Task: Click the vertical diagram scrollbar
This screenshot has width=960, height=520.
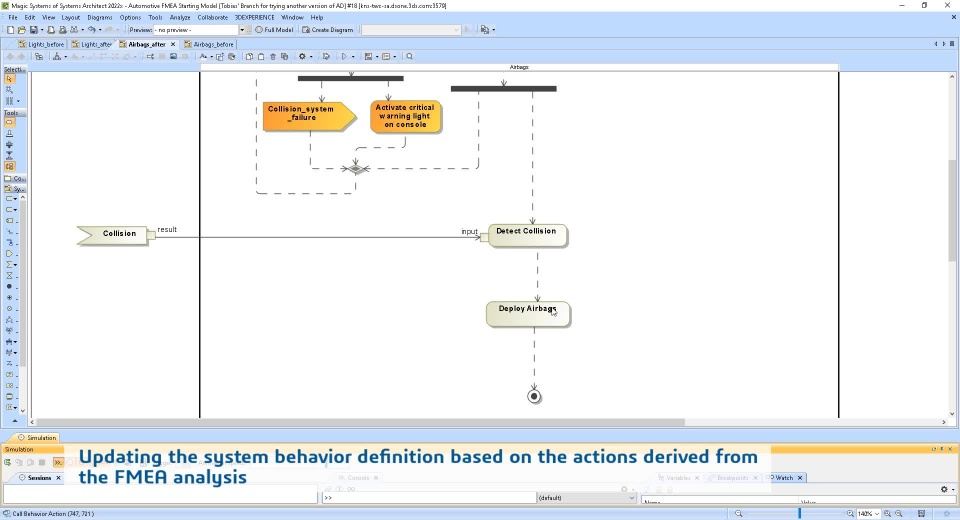Action: coord(952,211)
